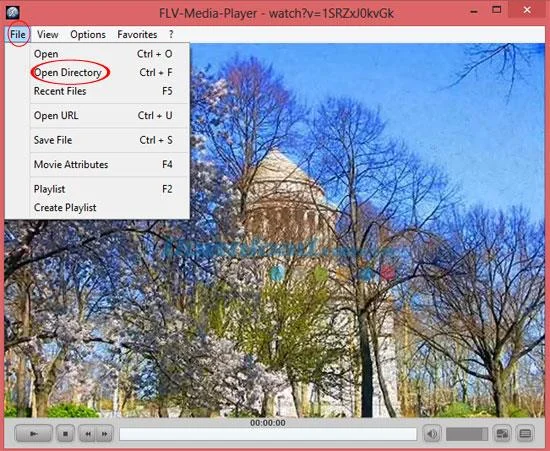Screen dimensions: 550x451
Task: Open the View menu
Action: pyautogui.click(x=48, y=34)
